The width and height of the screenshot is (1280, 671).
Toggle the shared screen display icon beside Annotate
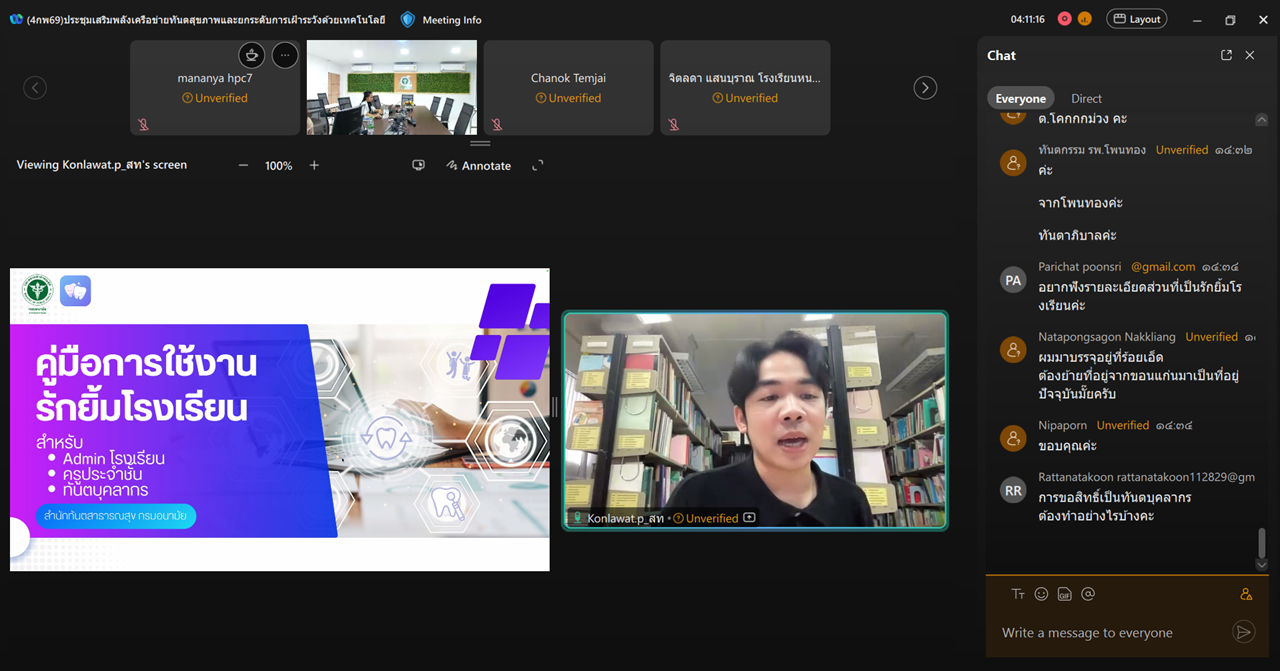(x=418, y=166)
